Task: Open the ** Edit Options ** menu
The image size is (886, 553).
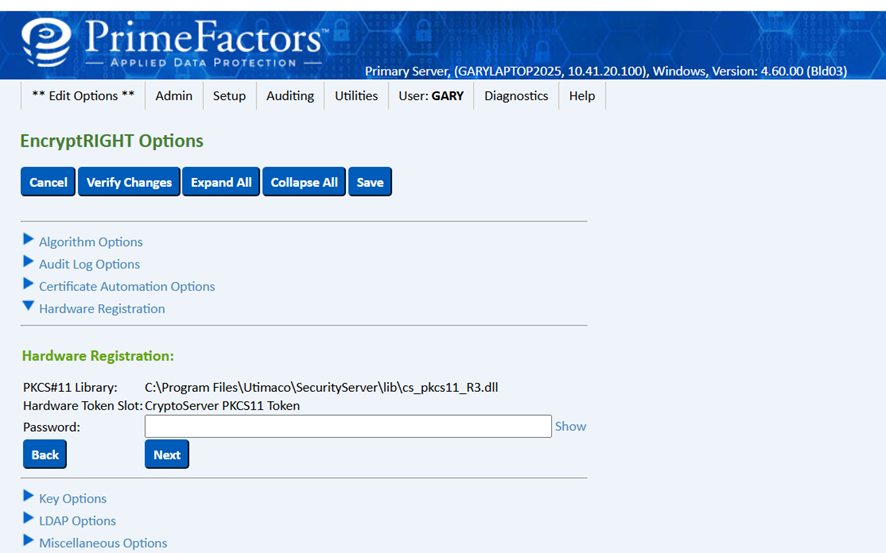Action: tap(83, 96)
